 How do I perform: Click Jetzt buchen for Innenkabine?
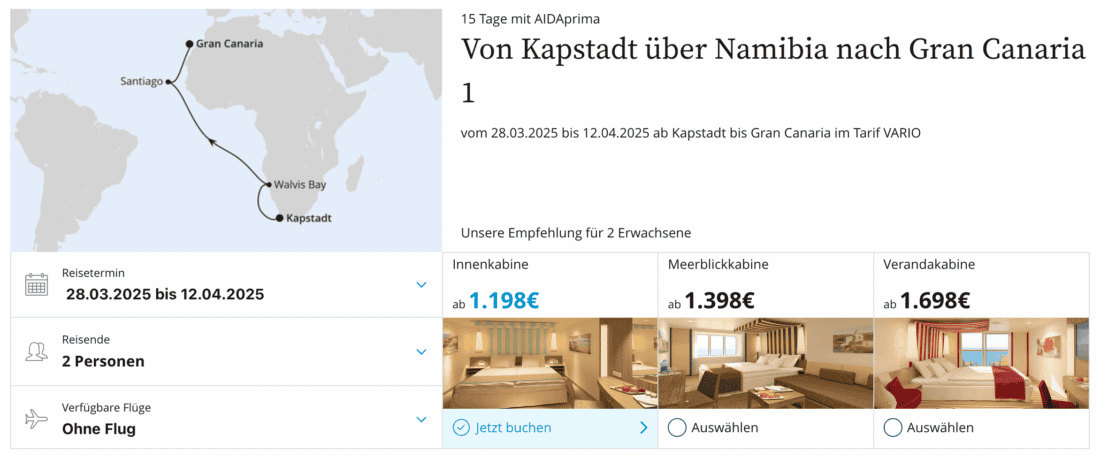point(514,428)
